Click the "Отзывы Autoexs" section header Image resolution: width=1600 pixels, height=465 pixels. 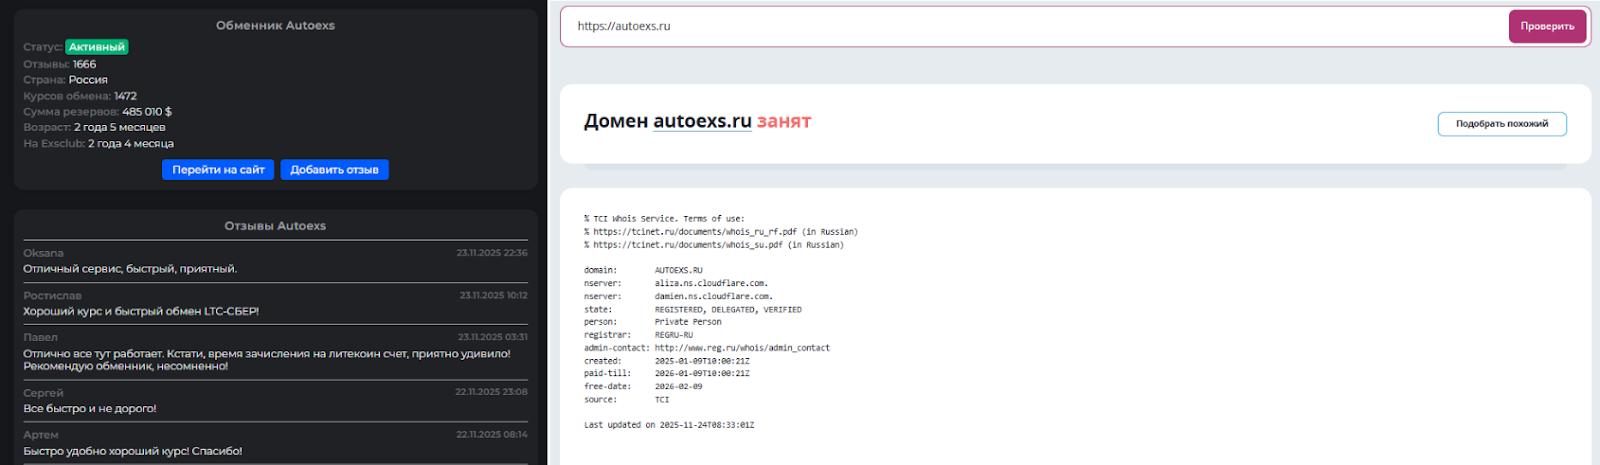tap(275, 226)
